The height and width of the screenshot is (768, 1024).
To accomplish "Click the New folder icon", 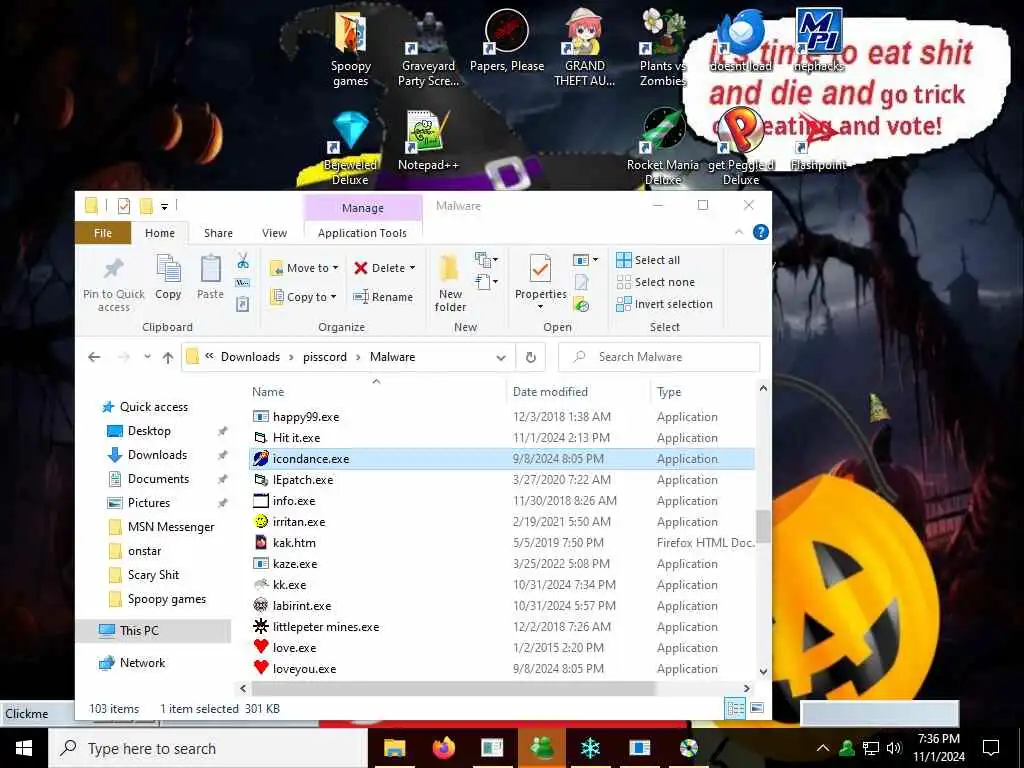I will 449,269.
